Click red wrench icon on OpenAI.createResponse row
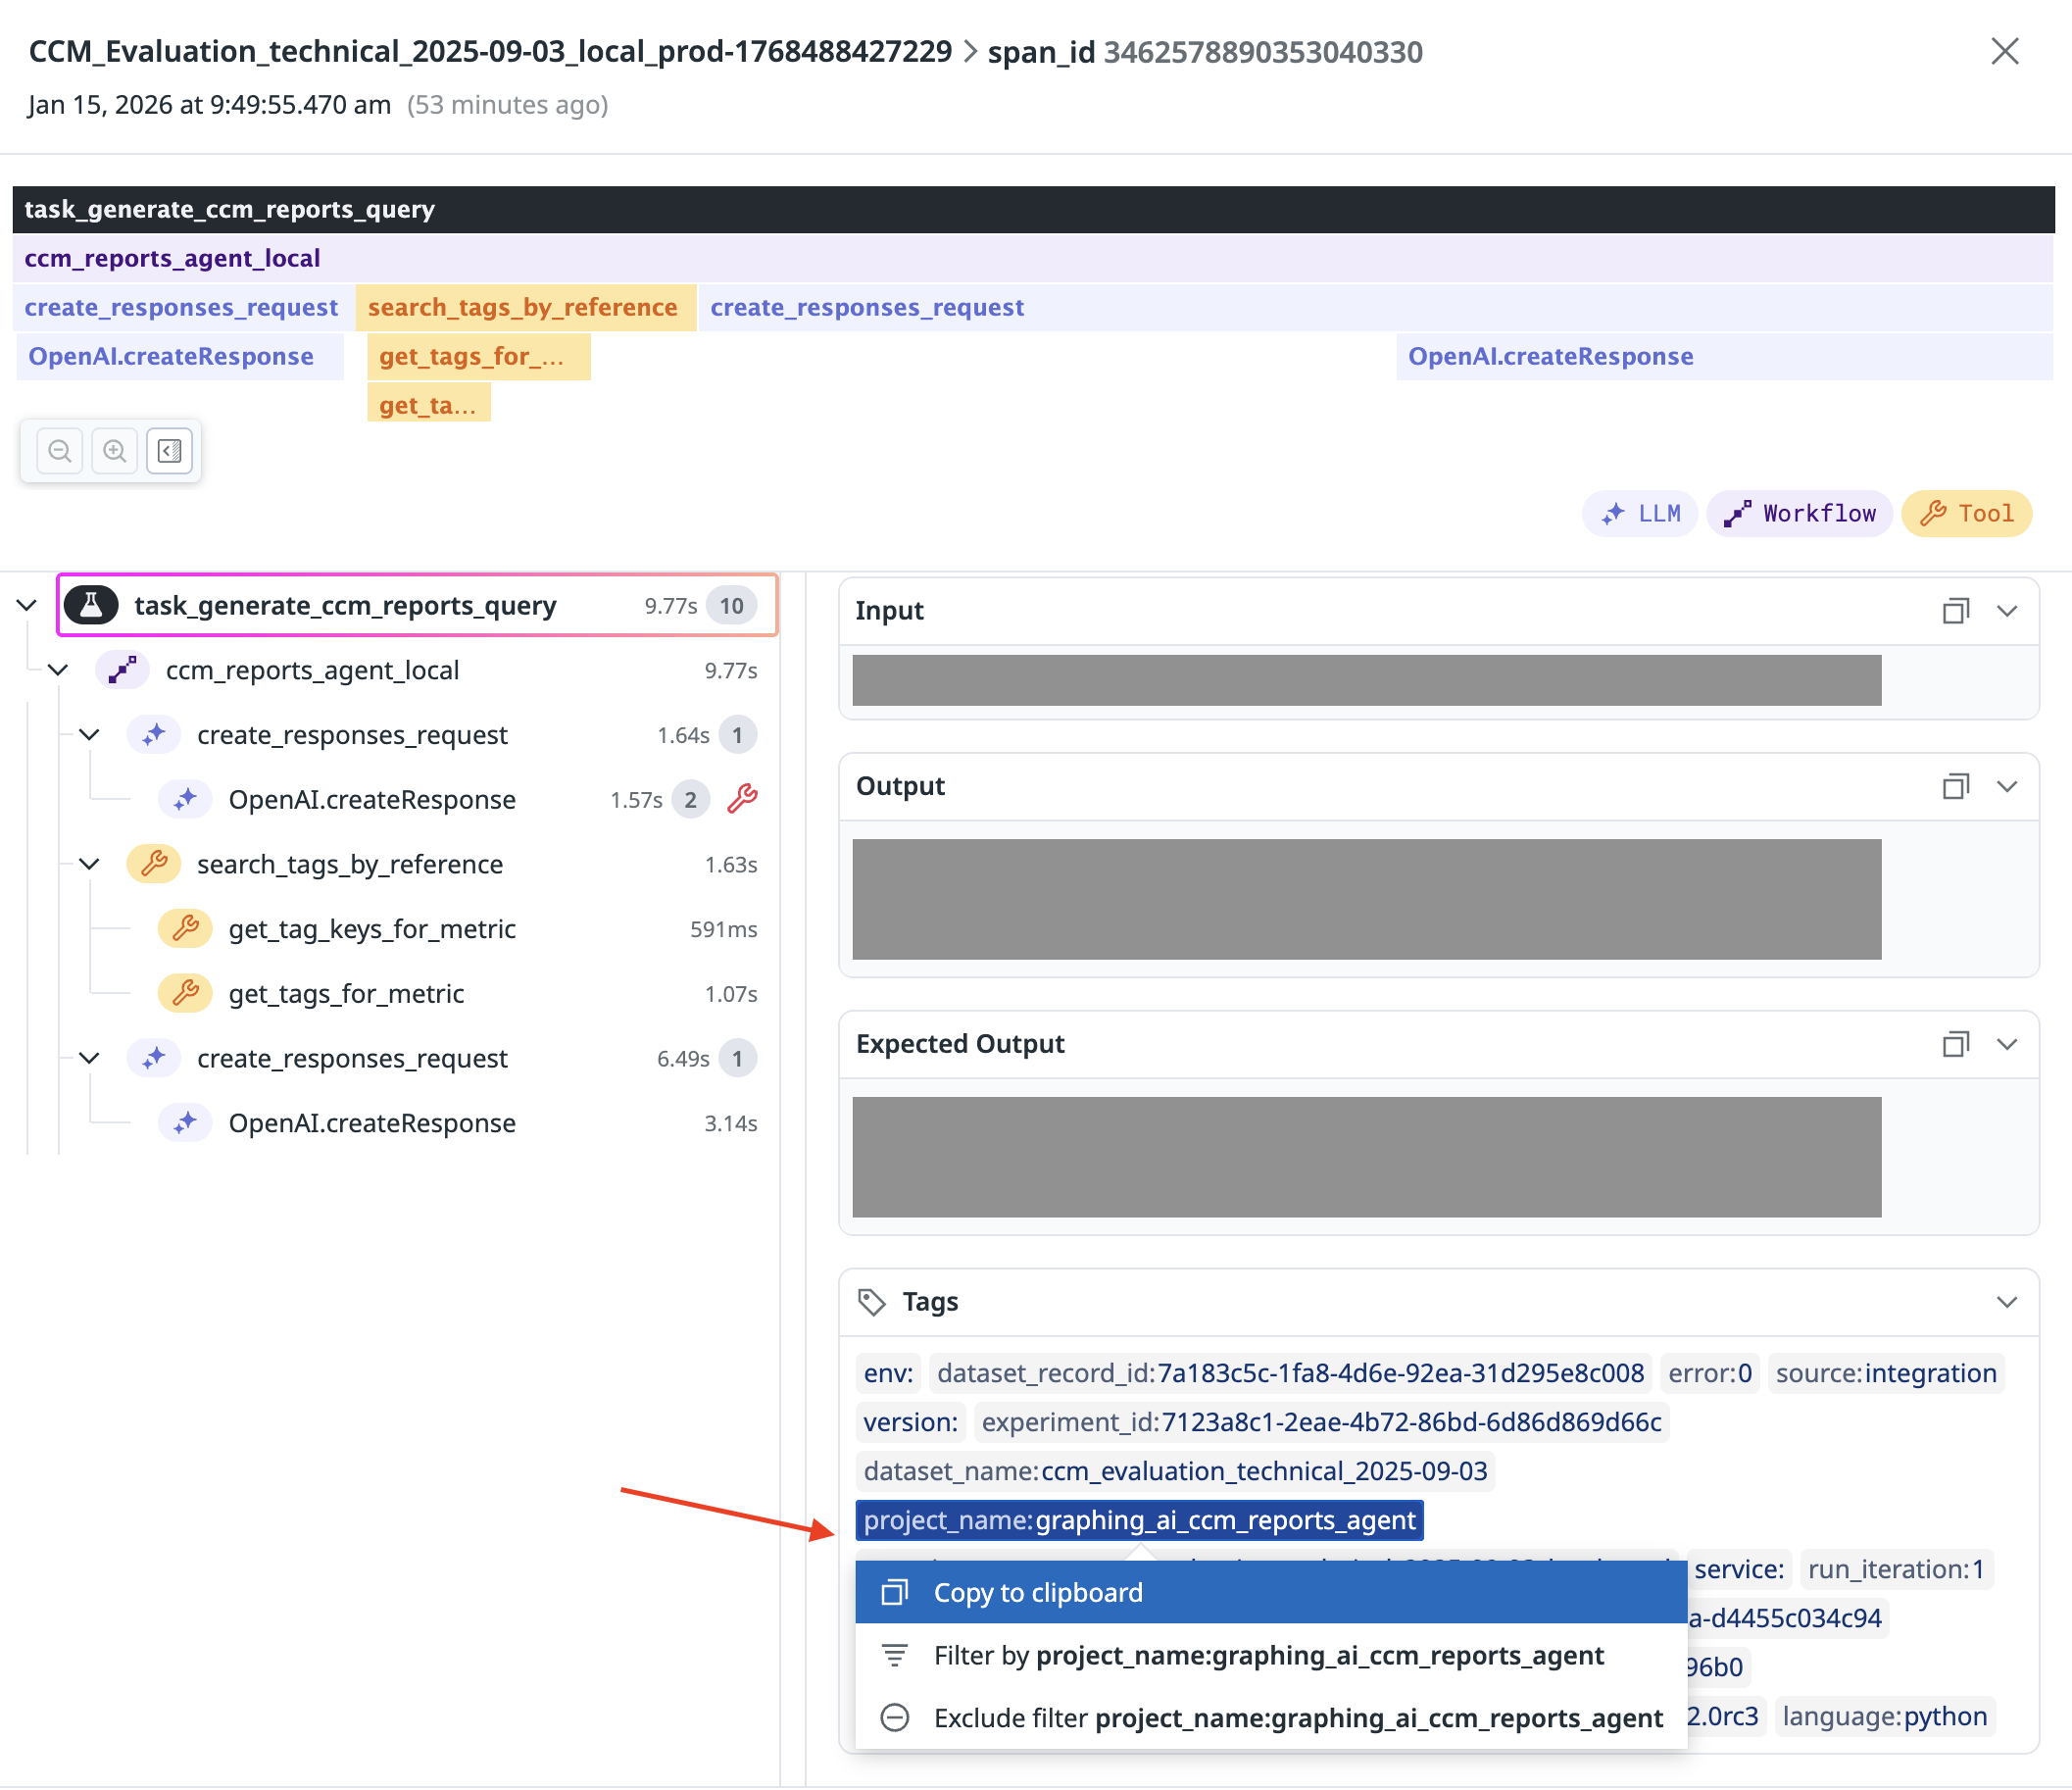The height and width of the screenshot is (1790, 2072). click(x=742, y=799)
